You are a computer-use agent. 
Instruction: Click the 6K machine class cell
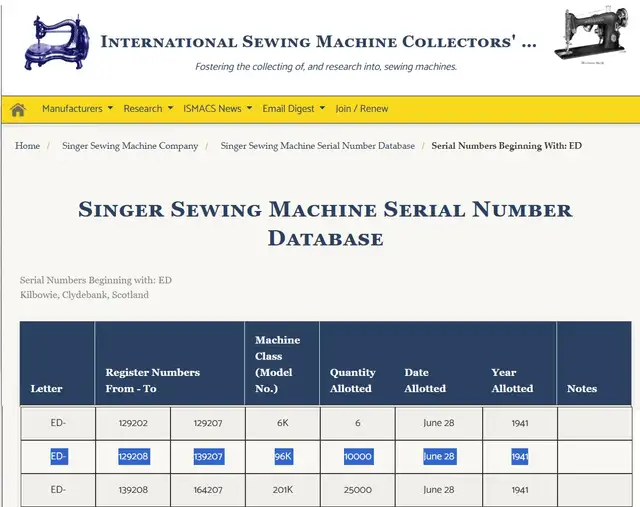pyautogui.click(x=283, y=423)
